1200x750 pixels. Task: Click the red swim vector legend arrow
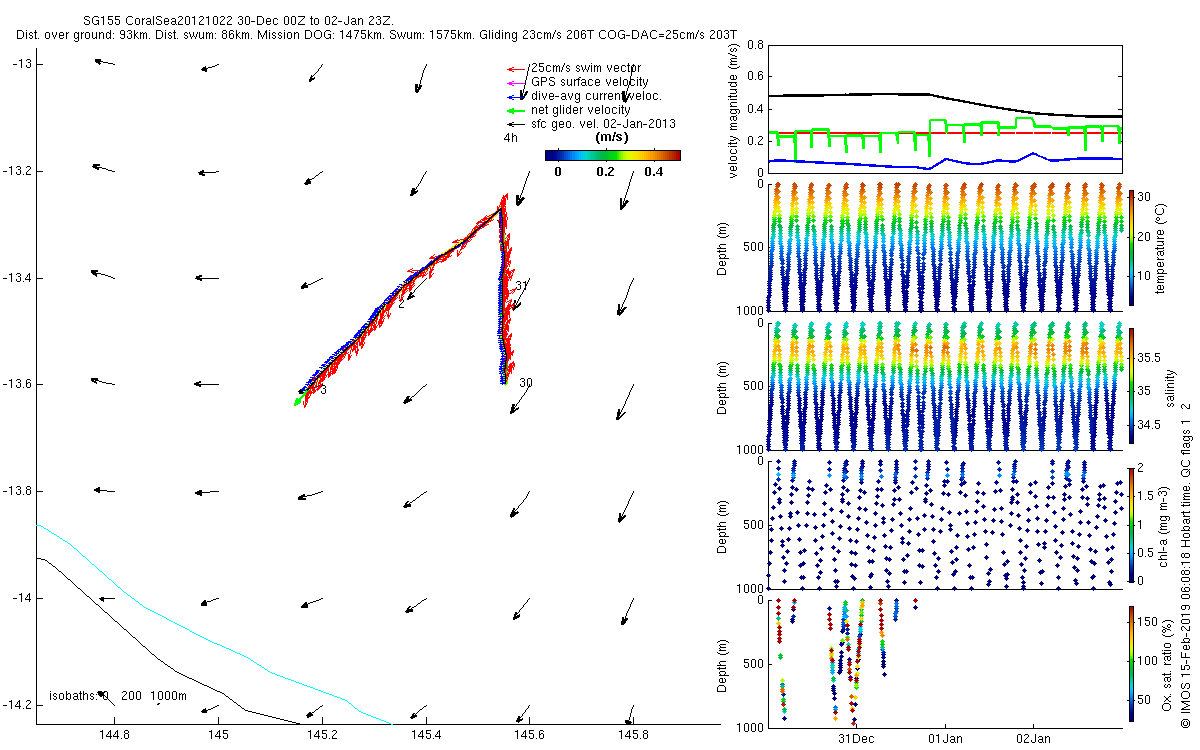(x=517, y=69)
